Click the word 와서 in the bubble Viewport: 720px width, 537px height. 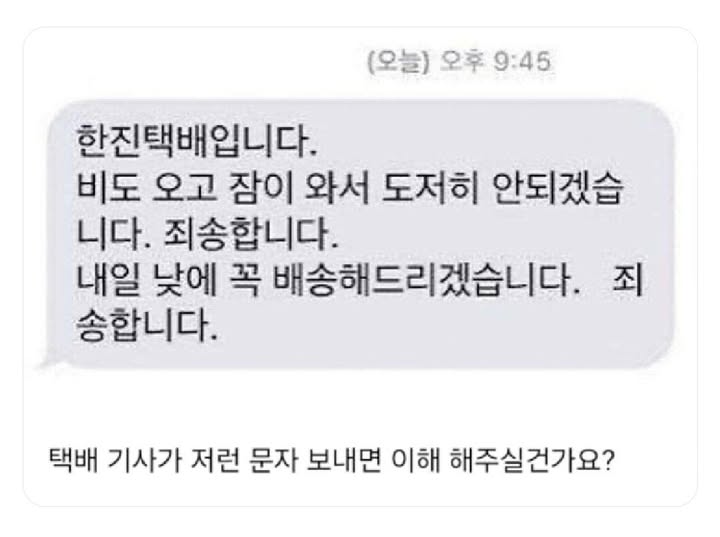tap(337, 187)
